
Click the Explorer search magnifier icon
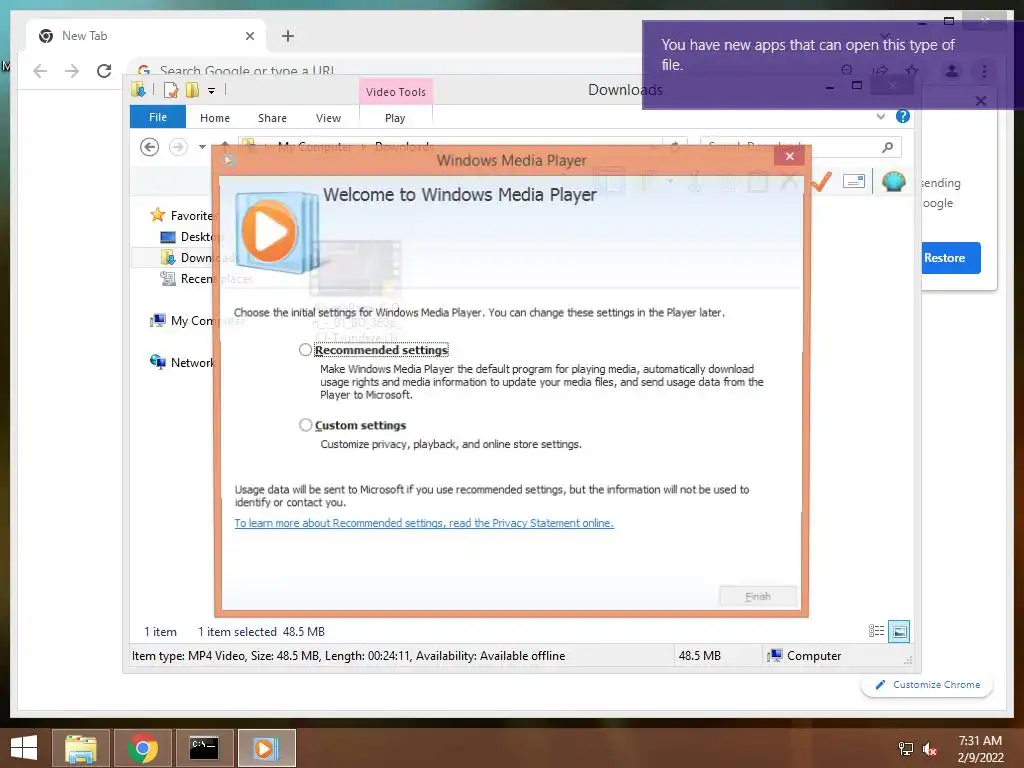(888, 148)
